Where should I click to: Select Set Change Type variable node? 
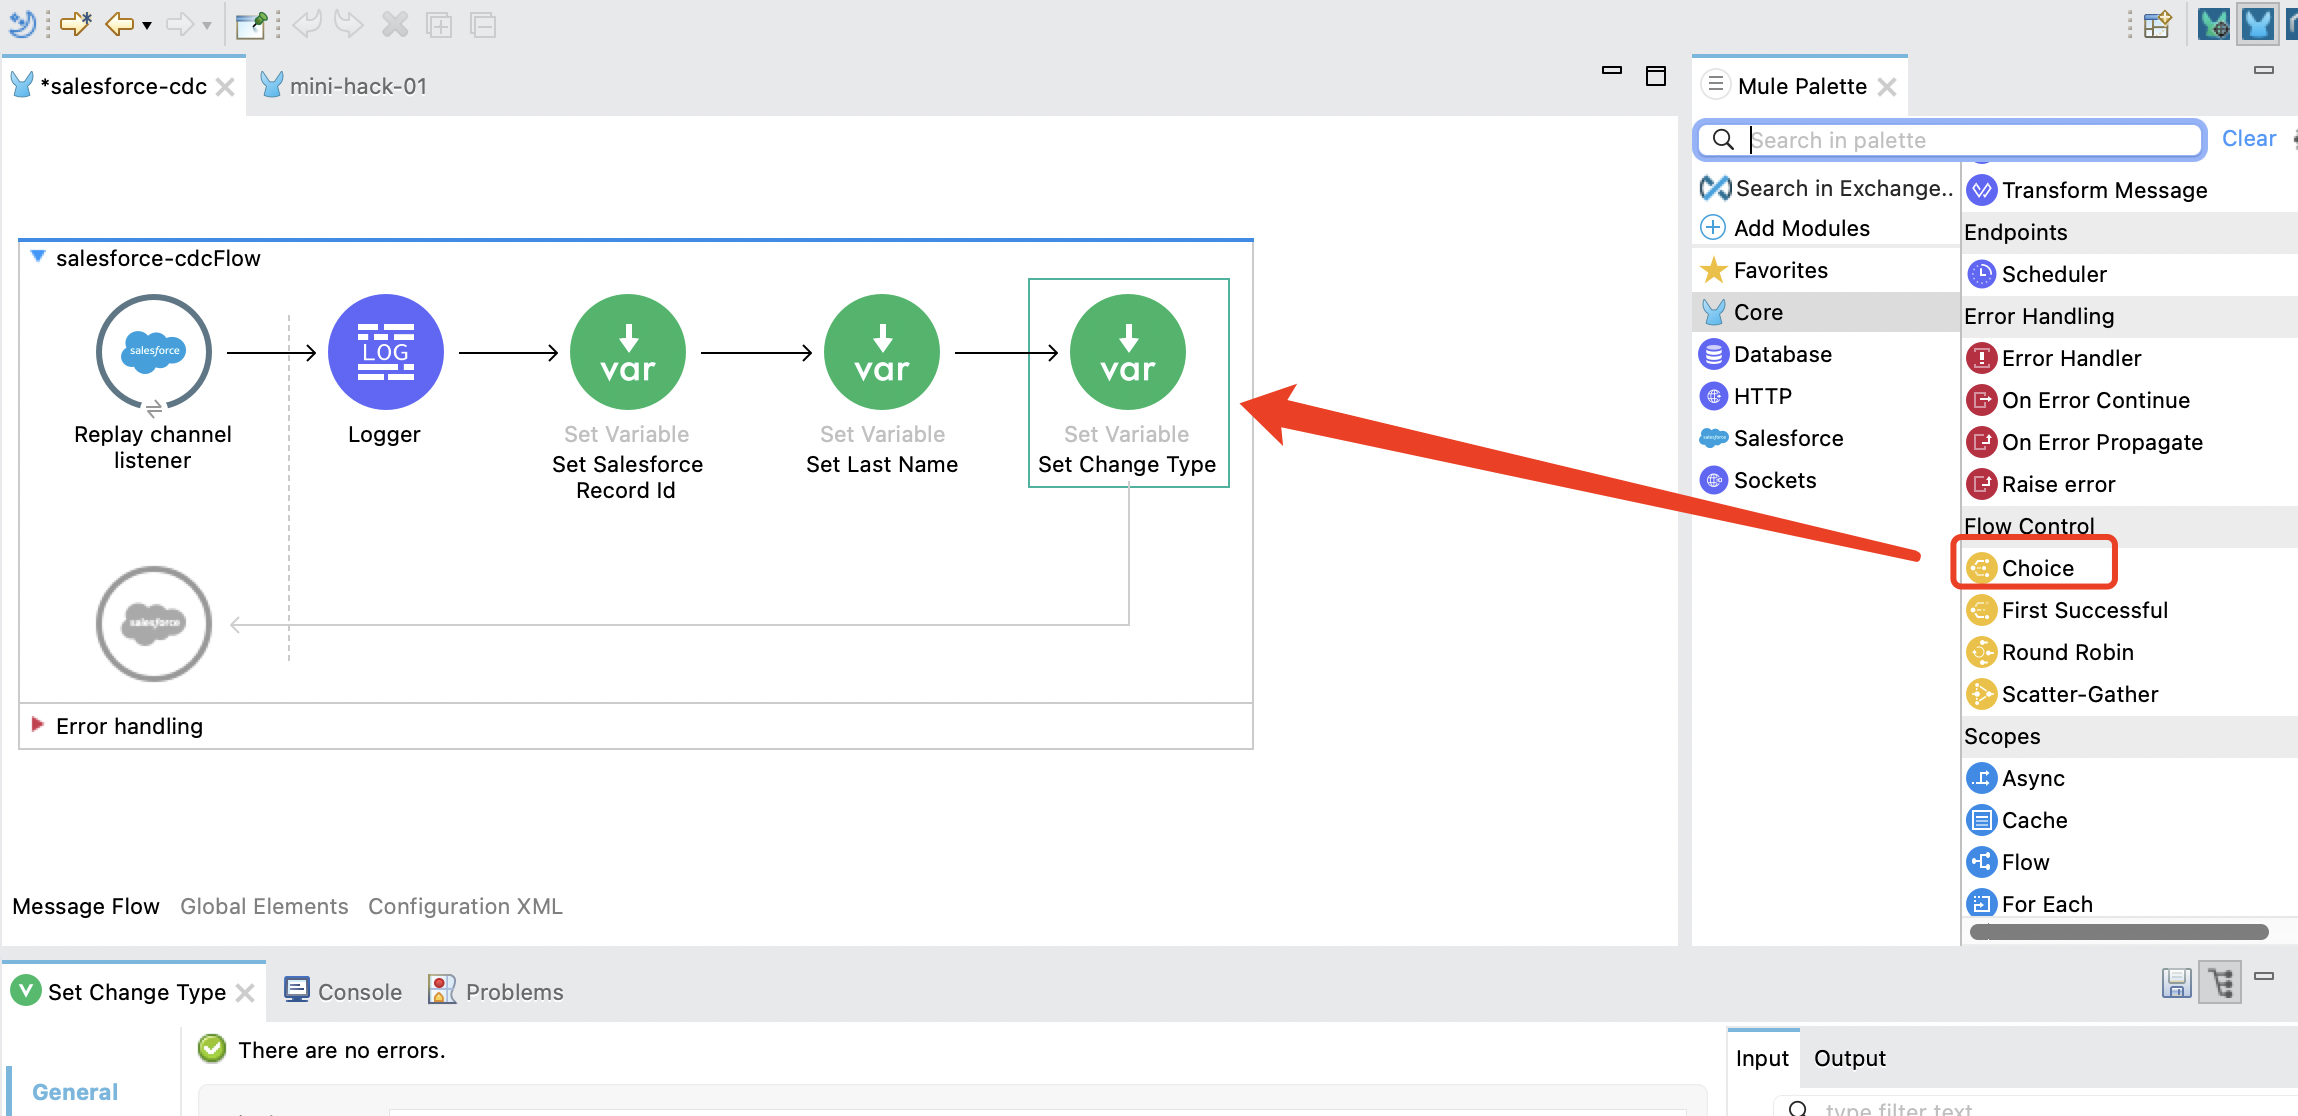(x=1127, y=351)
